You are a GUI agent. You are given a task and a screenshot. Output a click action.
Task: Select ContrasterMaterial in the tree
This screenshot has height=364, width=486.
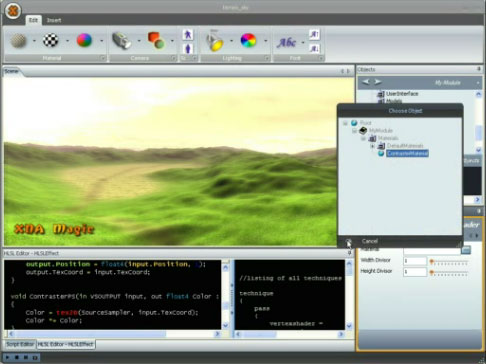click(x=407, y=153)
